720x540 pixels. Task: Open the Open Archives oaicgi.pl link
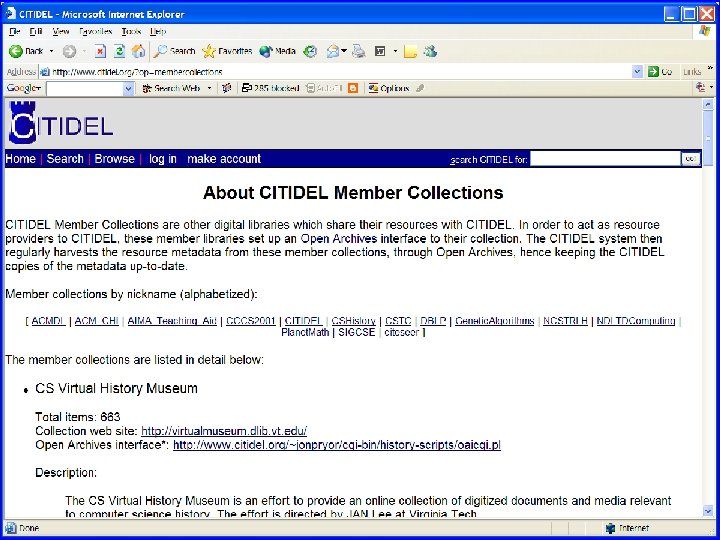337,445
